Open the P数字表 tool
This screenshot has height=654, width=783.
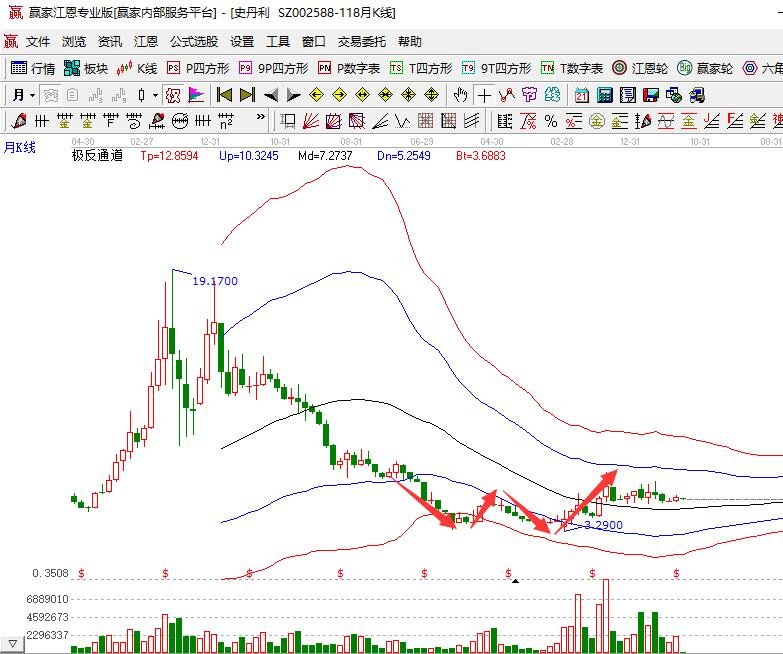pos(349,68)
